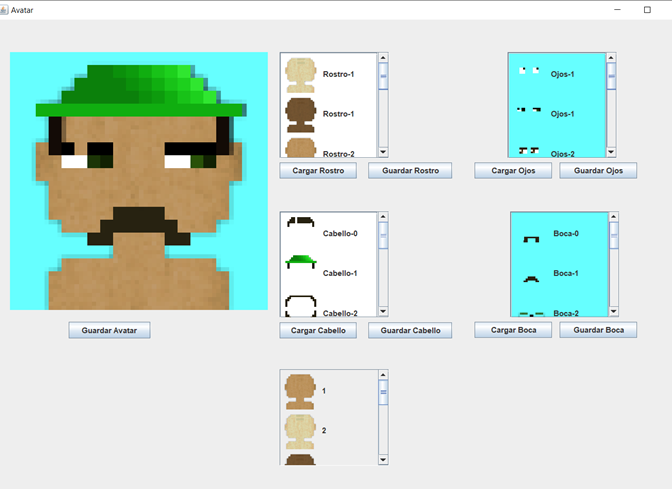Click the down arrow of Cabello list scrollbar
Screen dimensions: 672x489
point(383,312)
